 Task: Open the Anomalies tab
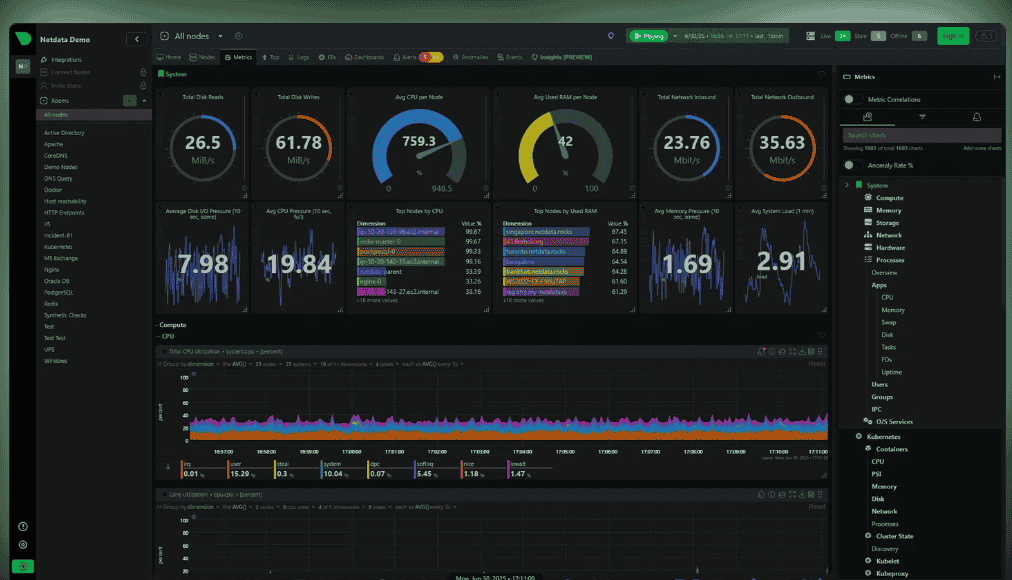471,57
